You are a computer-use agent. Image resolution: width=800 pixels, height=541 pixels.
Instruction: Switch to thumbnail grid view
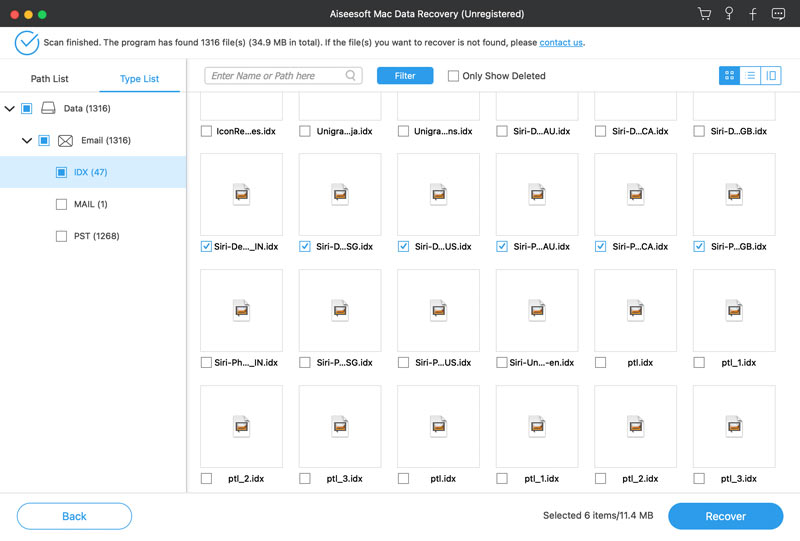pyautogui.click(x=729, y=76)
